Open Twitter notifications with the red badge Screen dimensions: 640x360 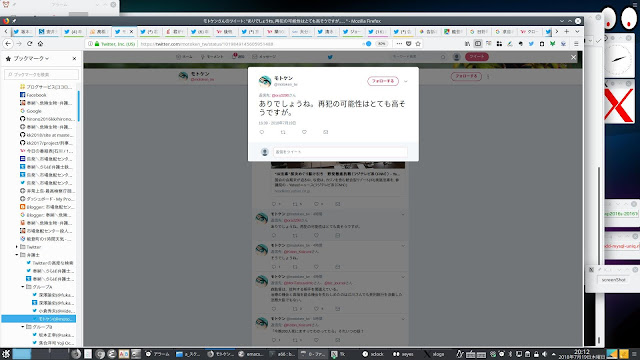point(238,56)
